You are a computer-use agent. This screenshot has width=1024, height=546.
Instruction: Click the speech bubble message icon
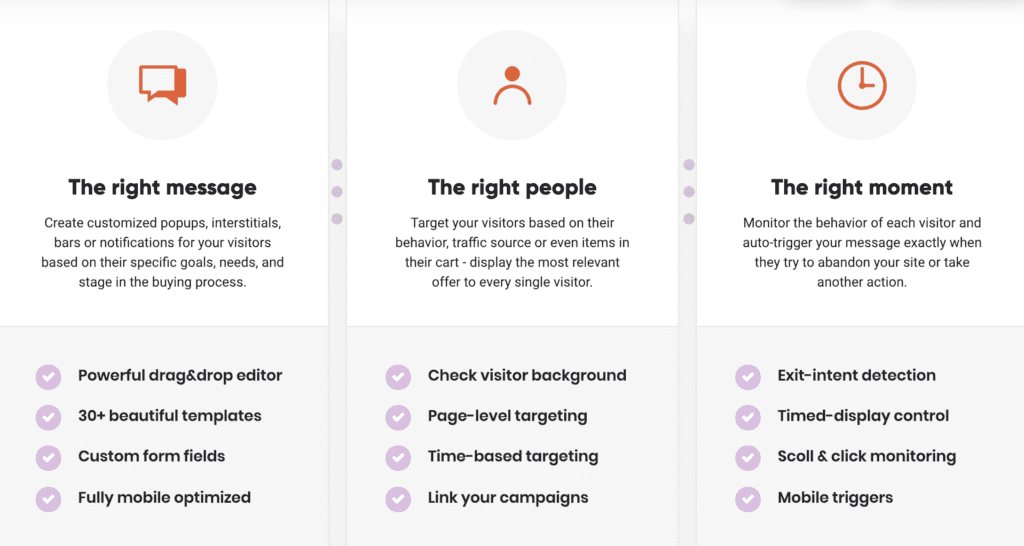pyautogui.click(x=162, y=85)
